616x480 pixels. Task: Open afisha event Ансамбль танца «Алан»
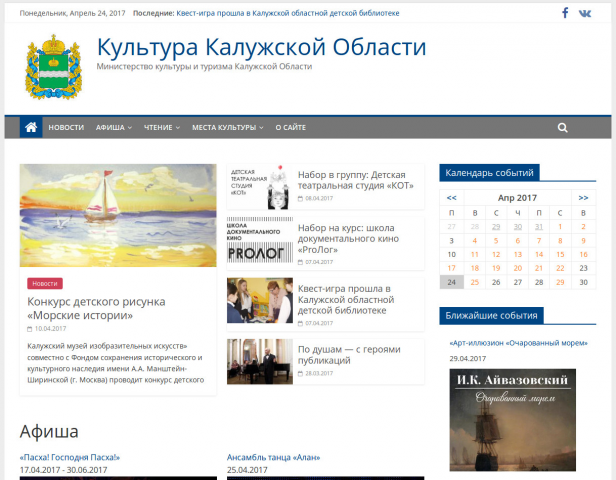(273, 457)
